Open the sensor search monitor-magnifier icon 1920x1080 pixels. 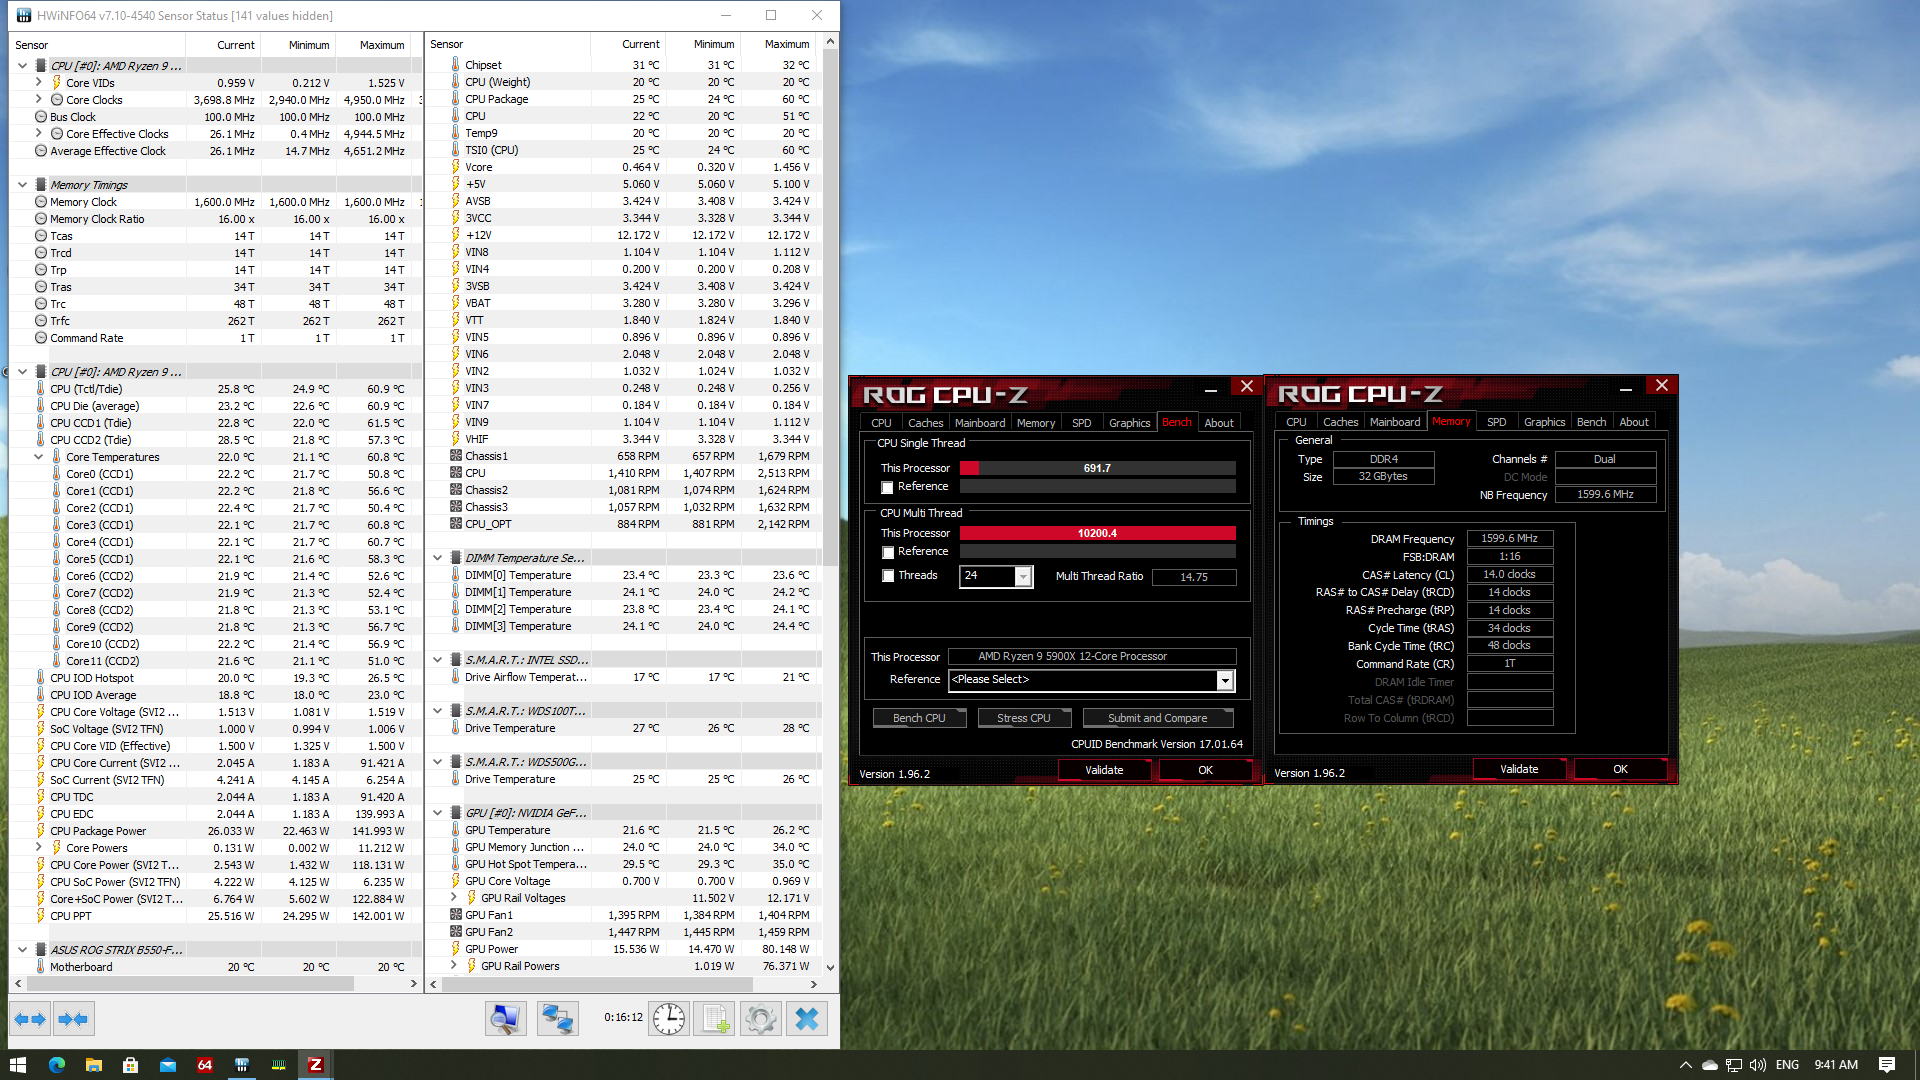[506, 1019]
